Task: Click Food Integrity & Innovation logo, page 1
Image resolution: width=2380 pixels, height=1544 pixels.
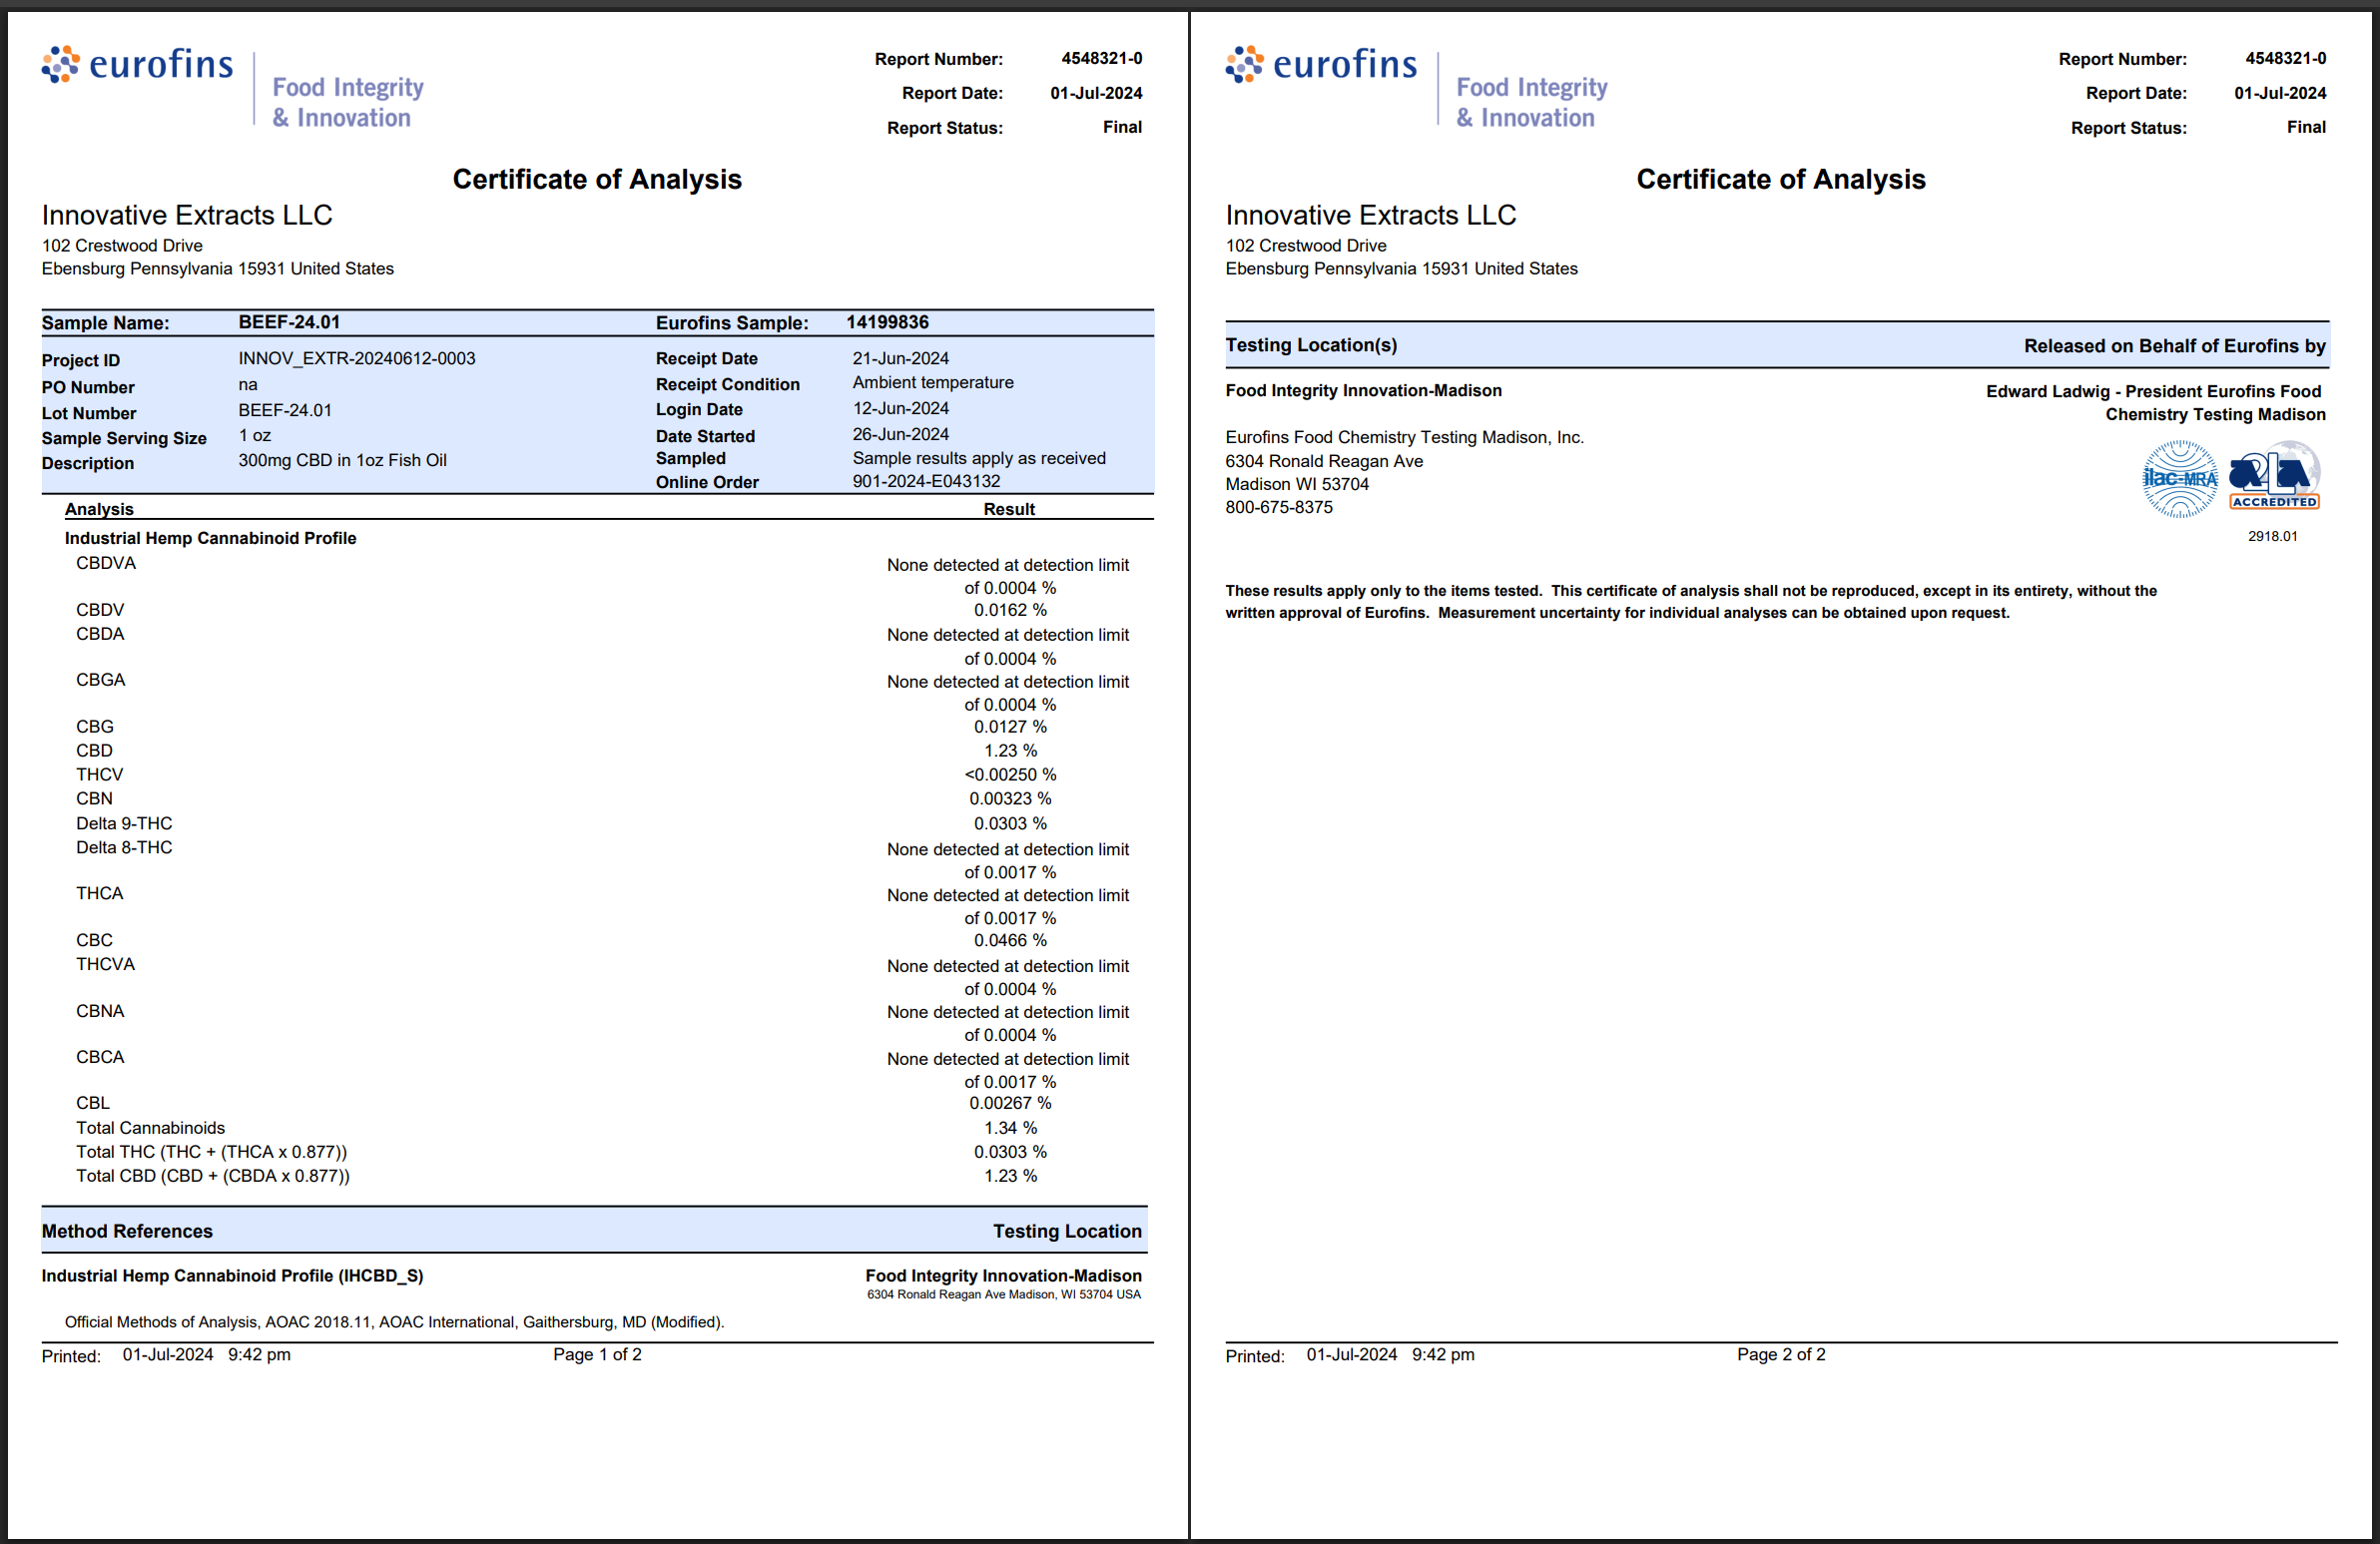Action: (x=347, y=102)
